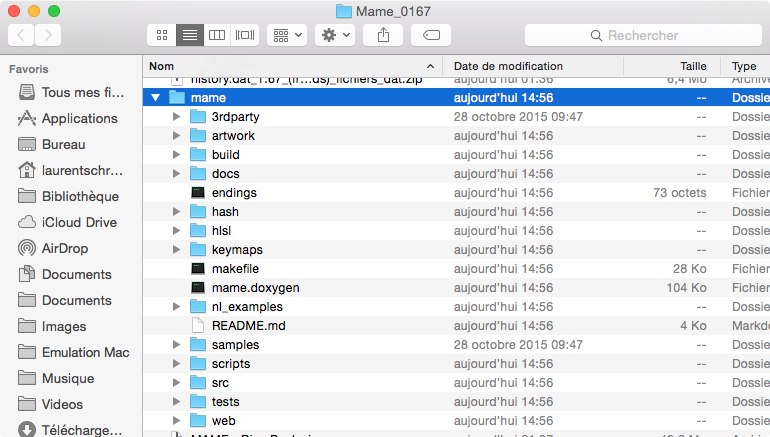Expand the hash folder
770x437 pixels.
[176, 212]
